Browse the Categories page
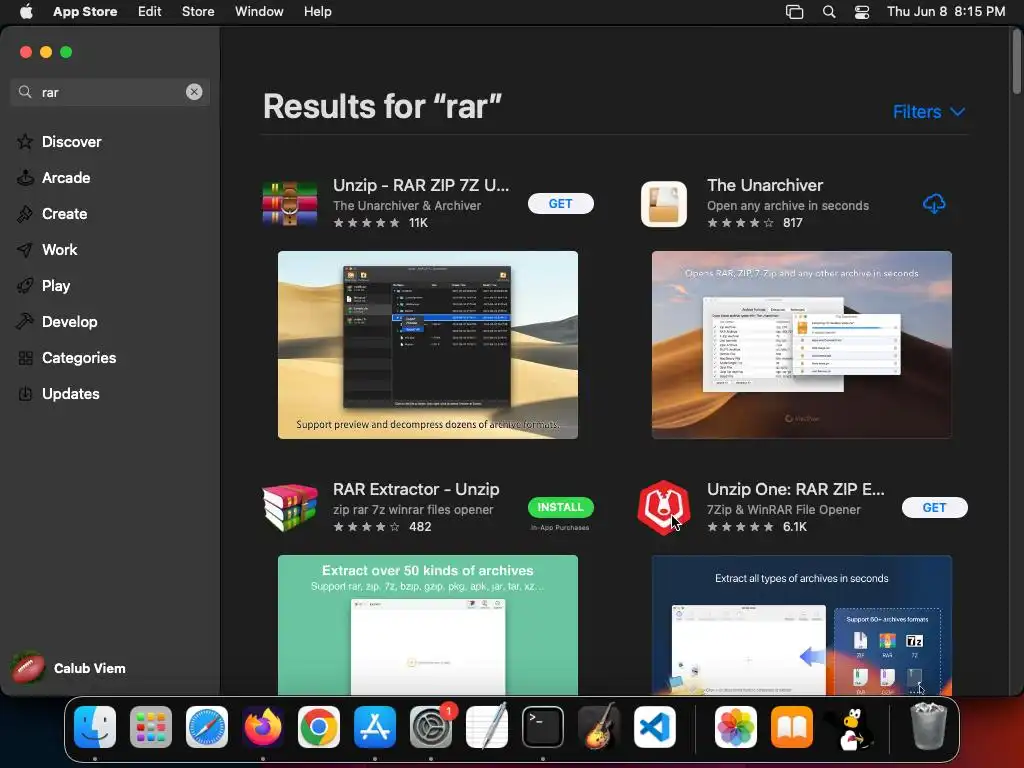The height and width of the screenshot is (768, 1024). click(78, 357)
